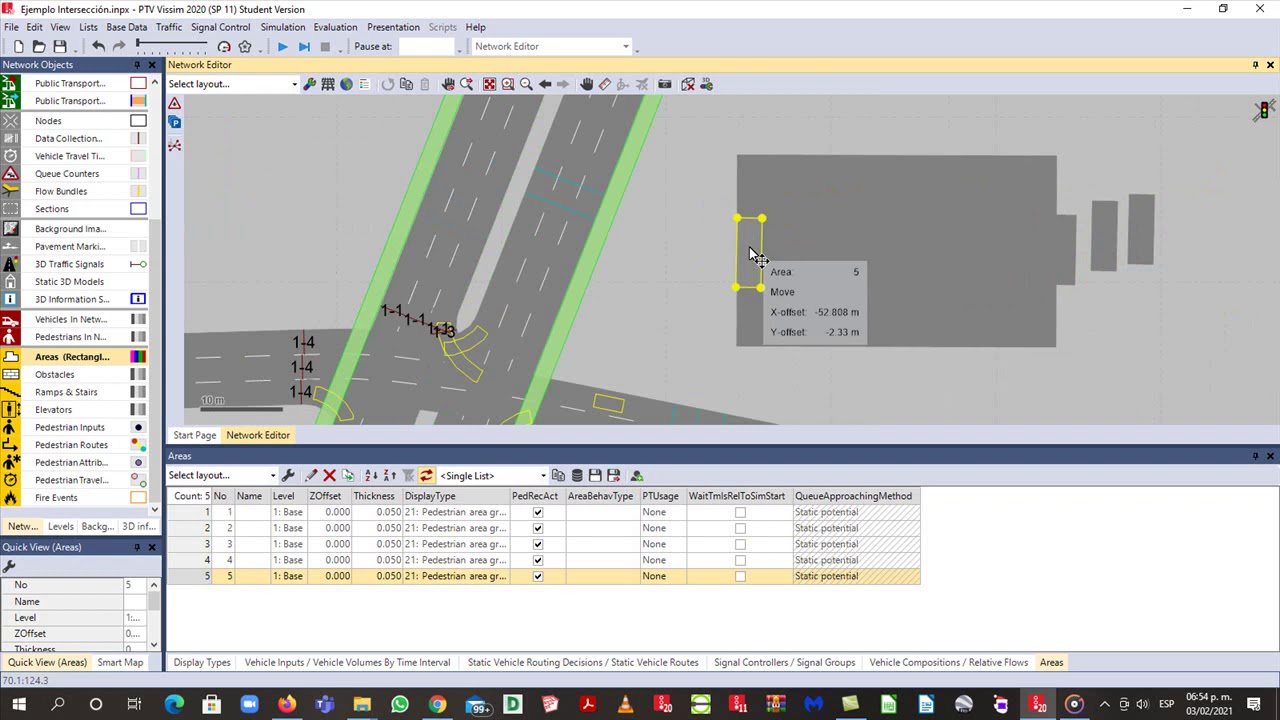
Task: Start continuous simulation with play icon
Action: tap(283, 46)
